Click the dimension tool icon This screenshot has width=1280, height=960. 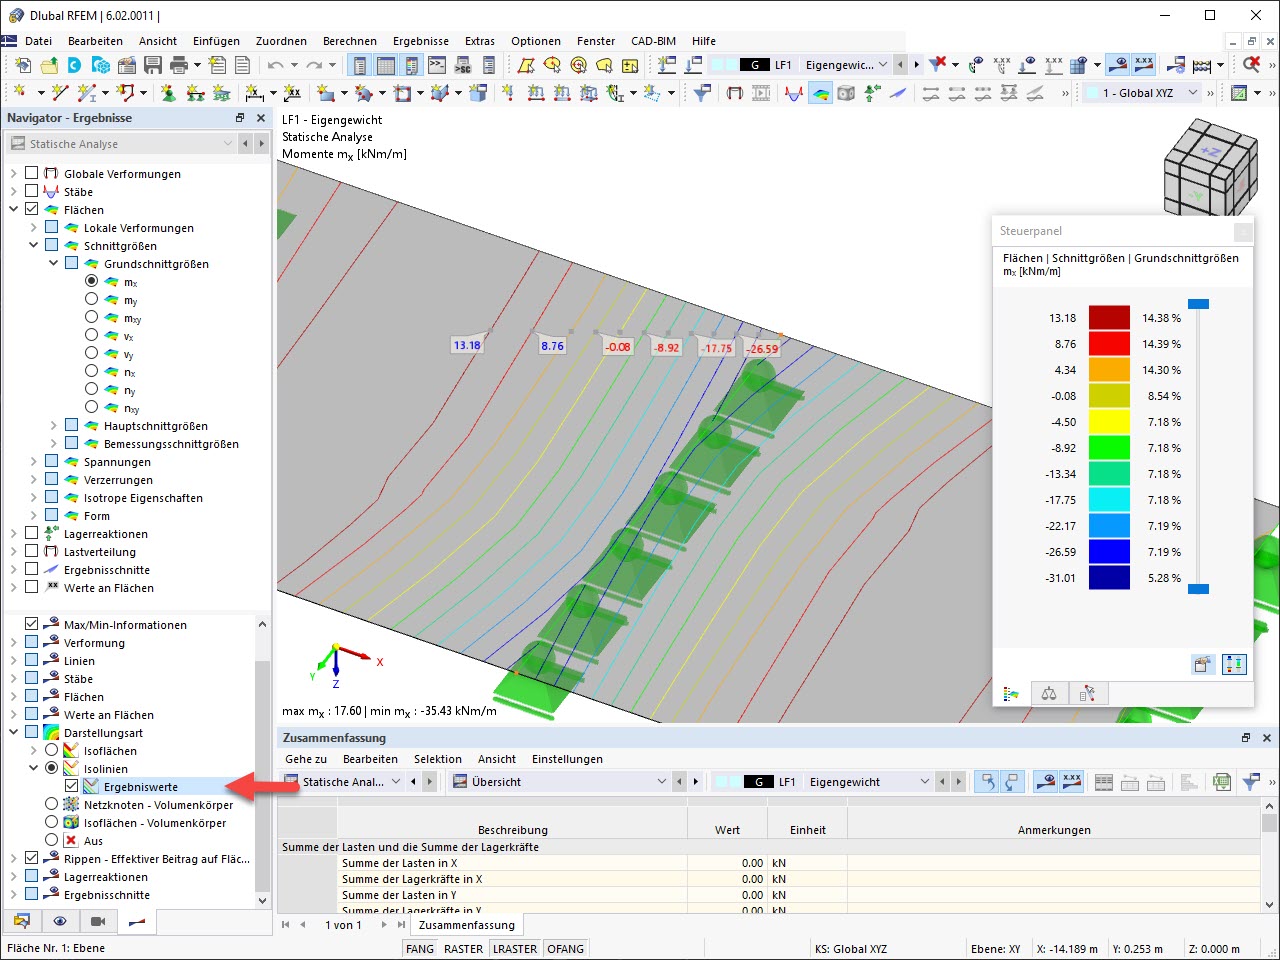(x=253, y=93)
